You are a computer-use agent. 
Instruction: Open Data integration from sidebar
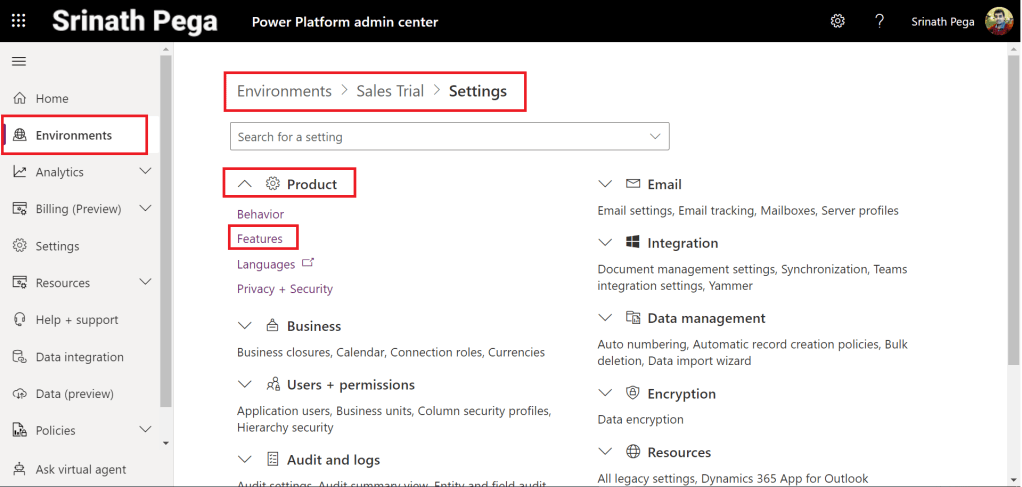click(x=79, y=357)
